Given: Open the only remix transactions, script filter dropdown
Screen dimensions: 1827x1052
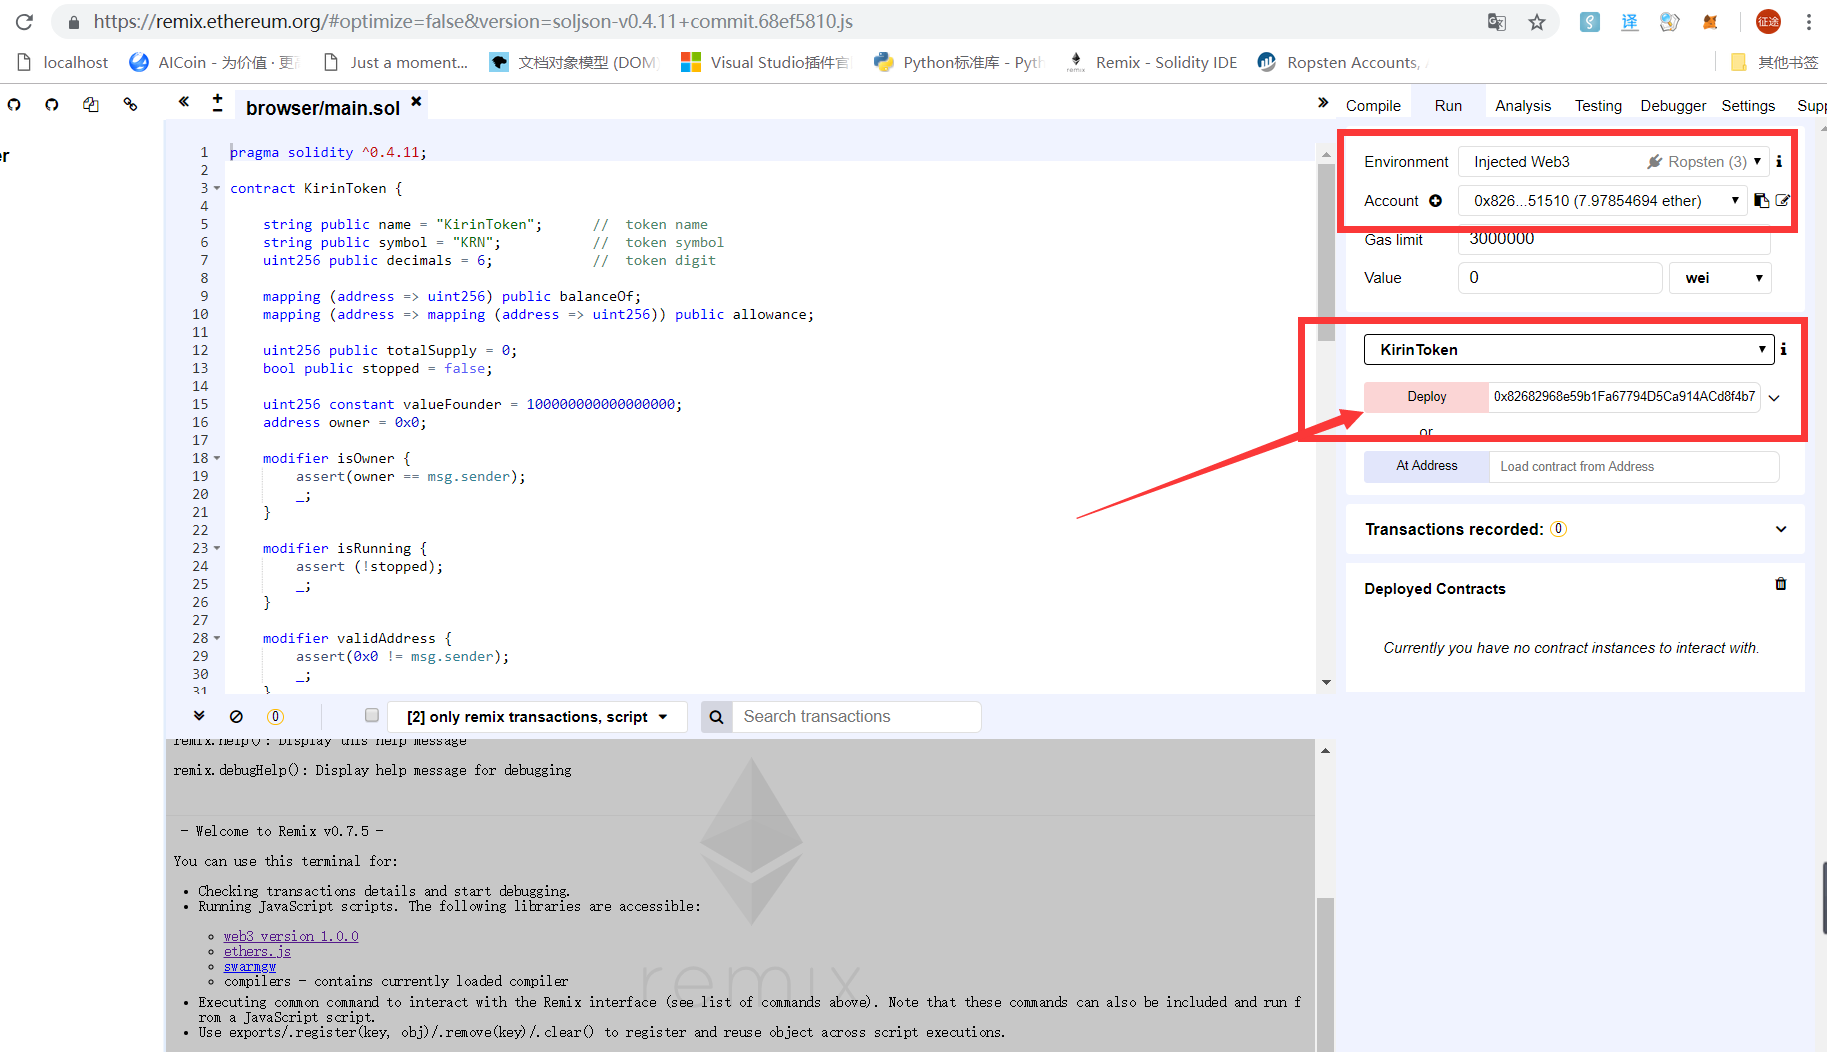Looking at the screenshot, I should [x=537, y=716].
